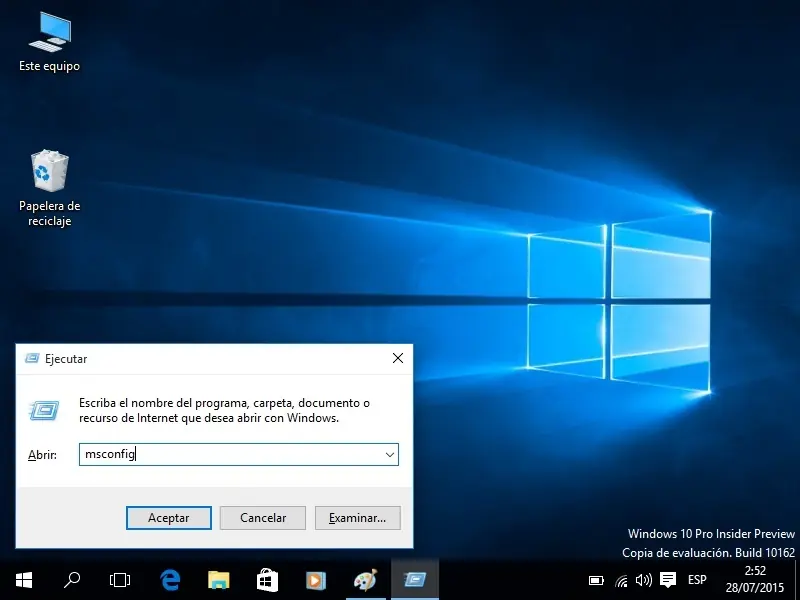The width and height of the screenshot is (800, 600).
Task: Open the Wi-Fi network tray icon
Action: [621, 581]
